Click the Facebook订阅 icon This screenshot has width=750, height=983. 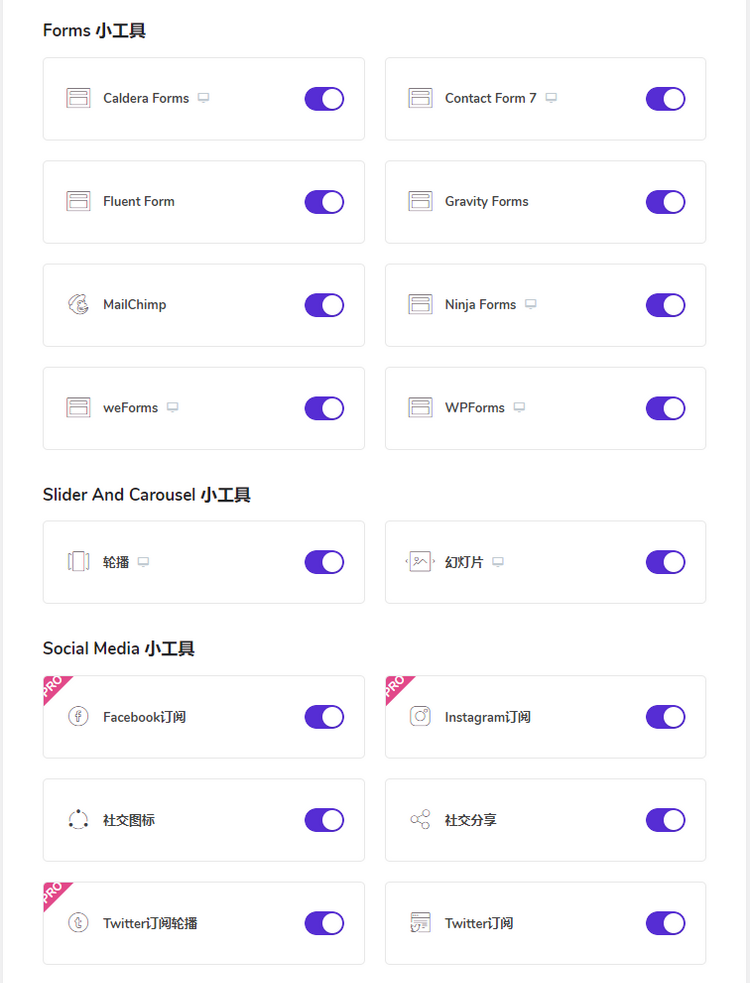click(x=78, y=716)
